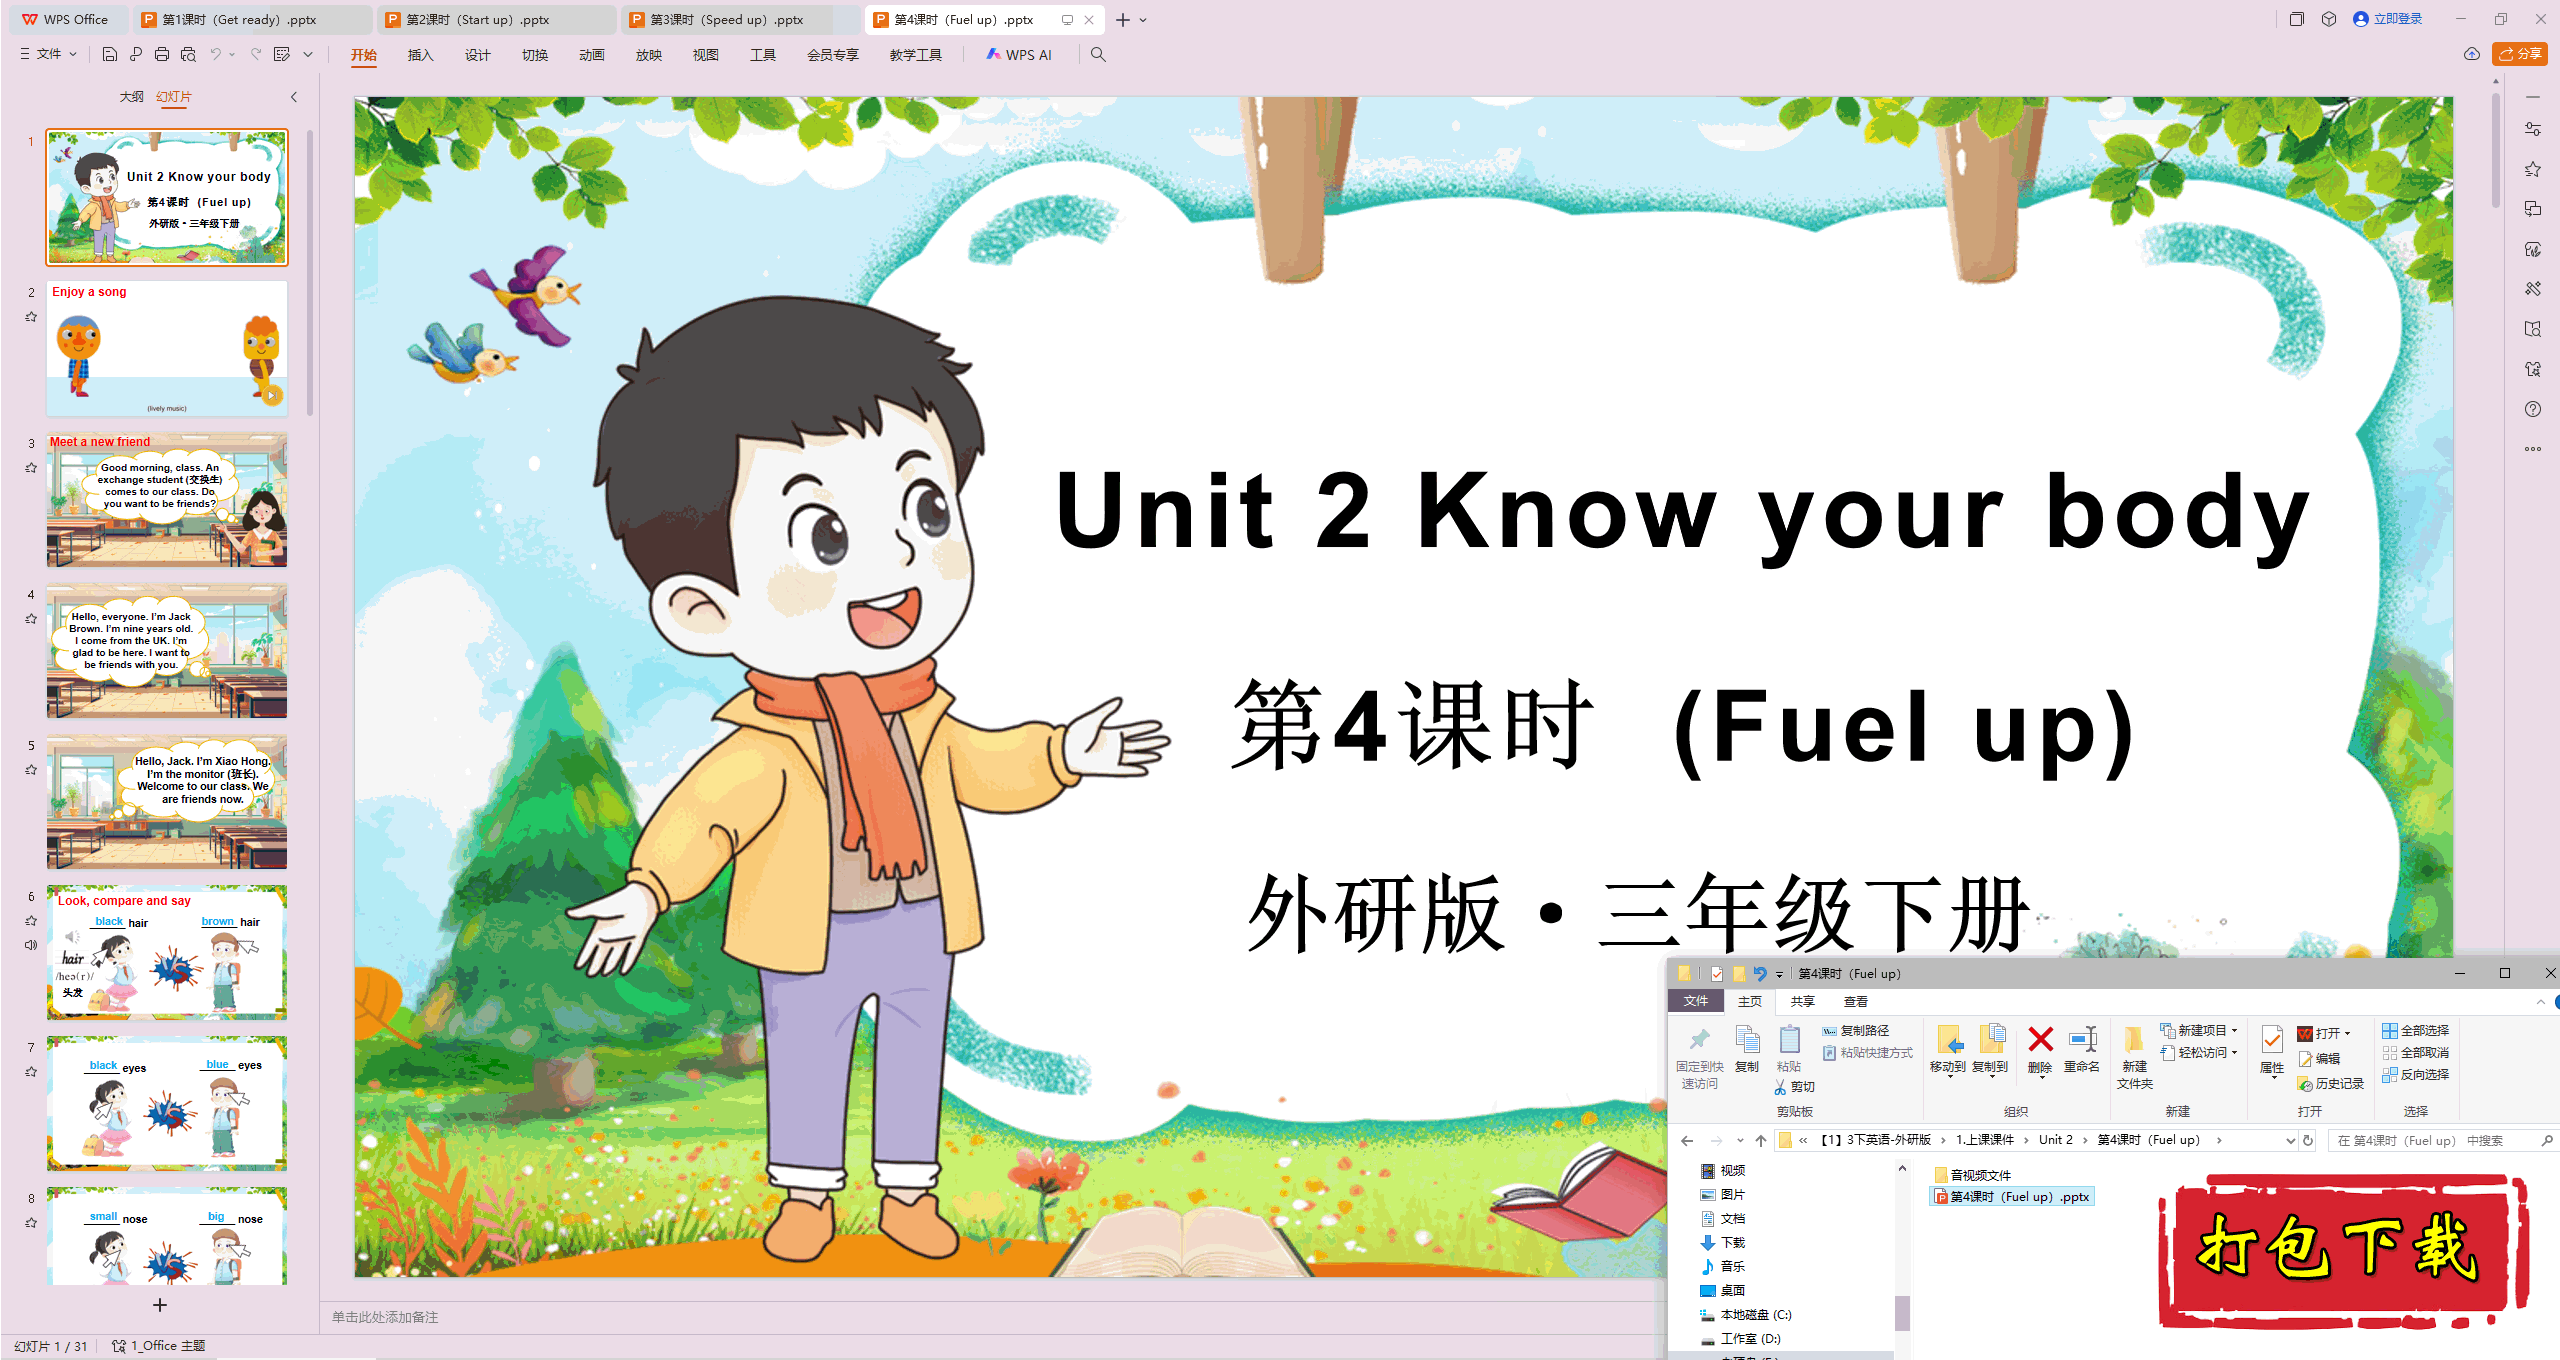Click the orange 分享 share button

2520,54
